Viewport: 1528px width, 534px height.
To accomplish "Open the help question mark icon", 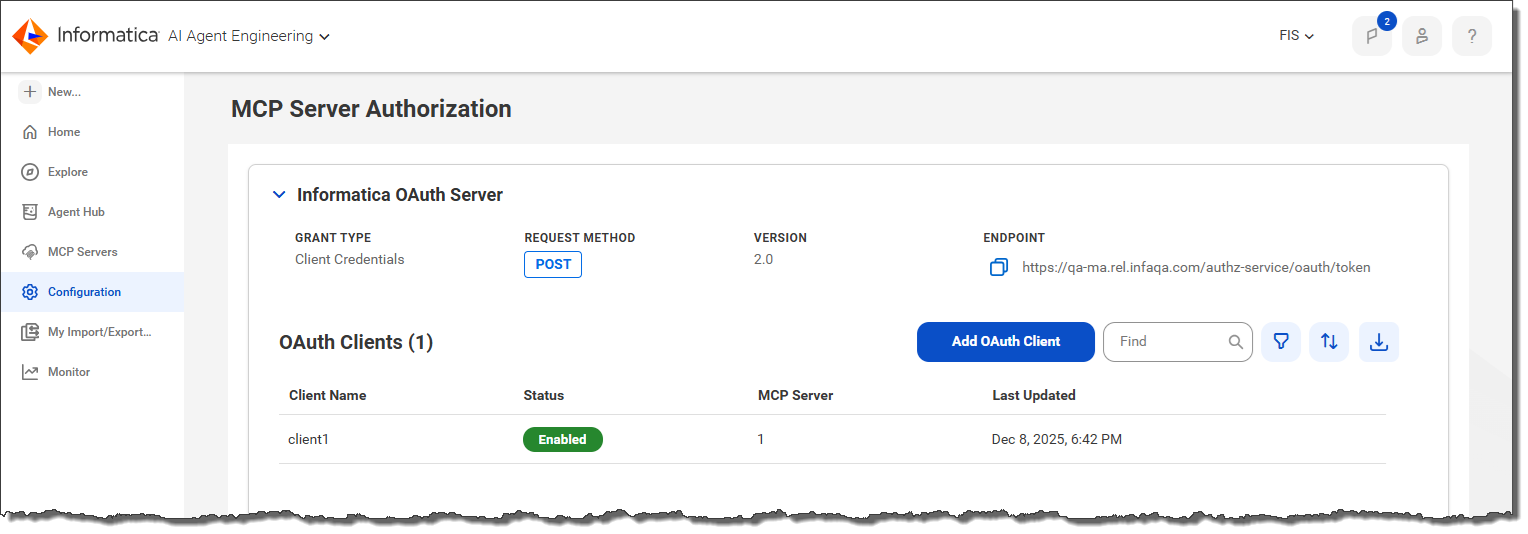I will pos(1471,36).
